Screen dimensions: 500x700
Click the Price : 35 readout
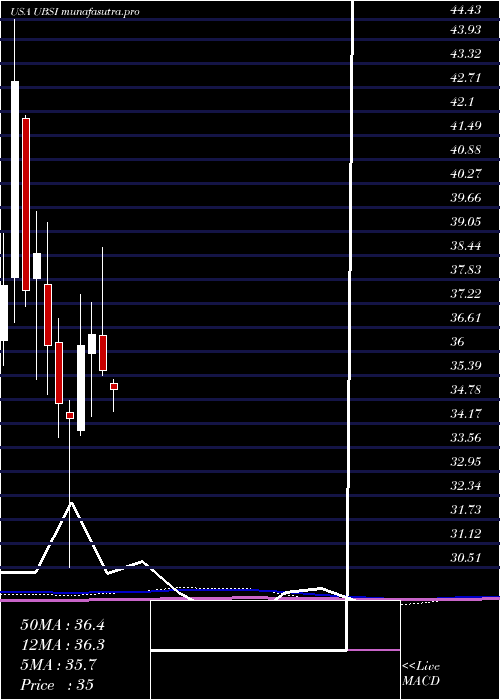pos(57,685)
